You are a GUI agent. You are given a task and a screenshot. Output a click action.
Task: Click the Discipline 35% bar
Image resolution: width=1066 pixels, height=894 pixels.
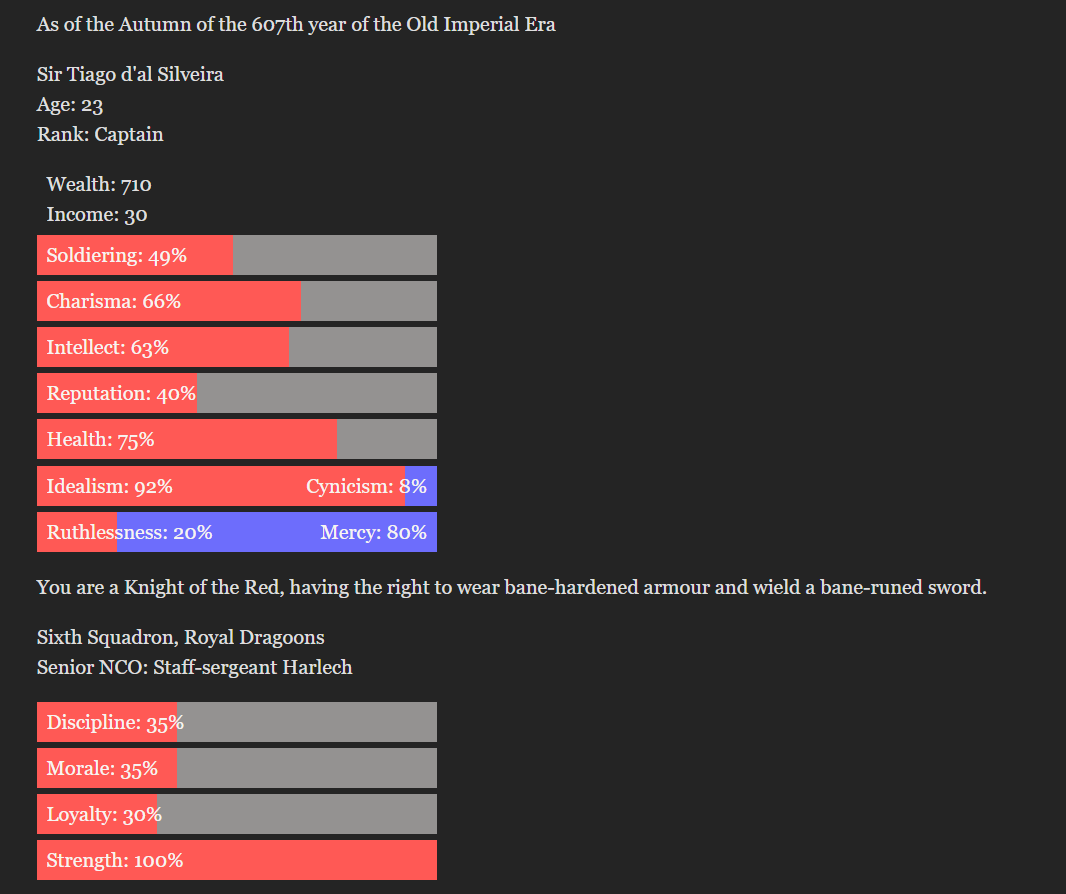coord(236,722)
